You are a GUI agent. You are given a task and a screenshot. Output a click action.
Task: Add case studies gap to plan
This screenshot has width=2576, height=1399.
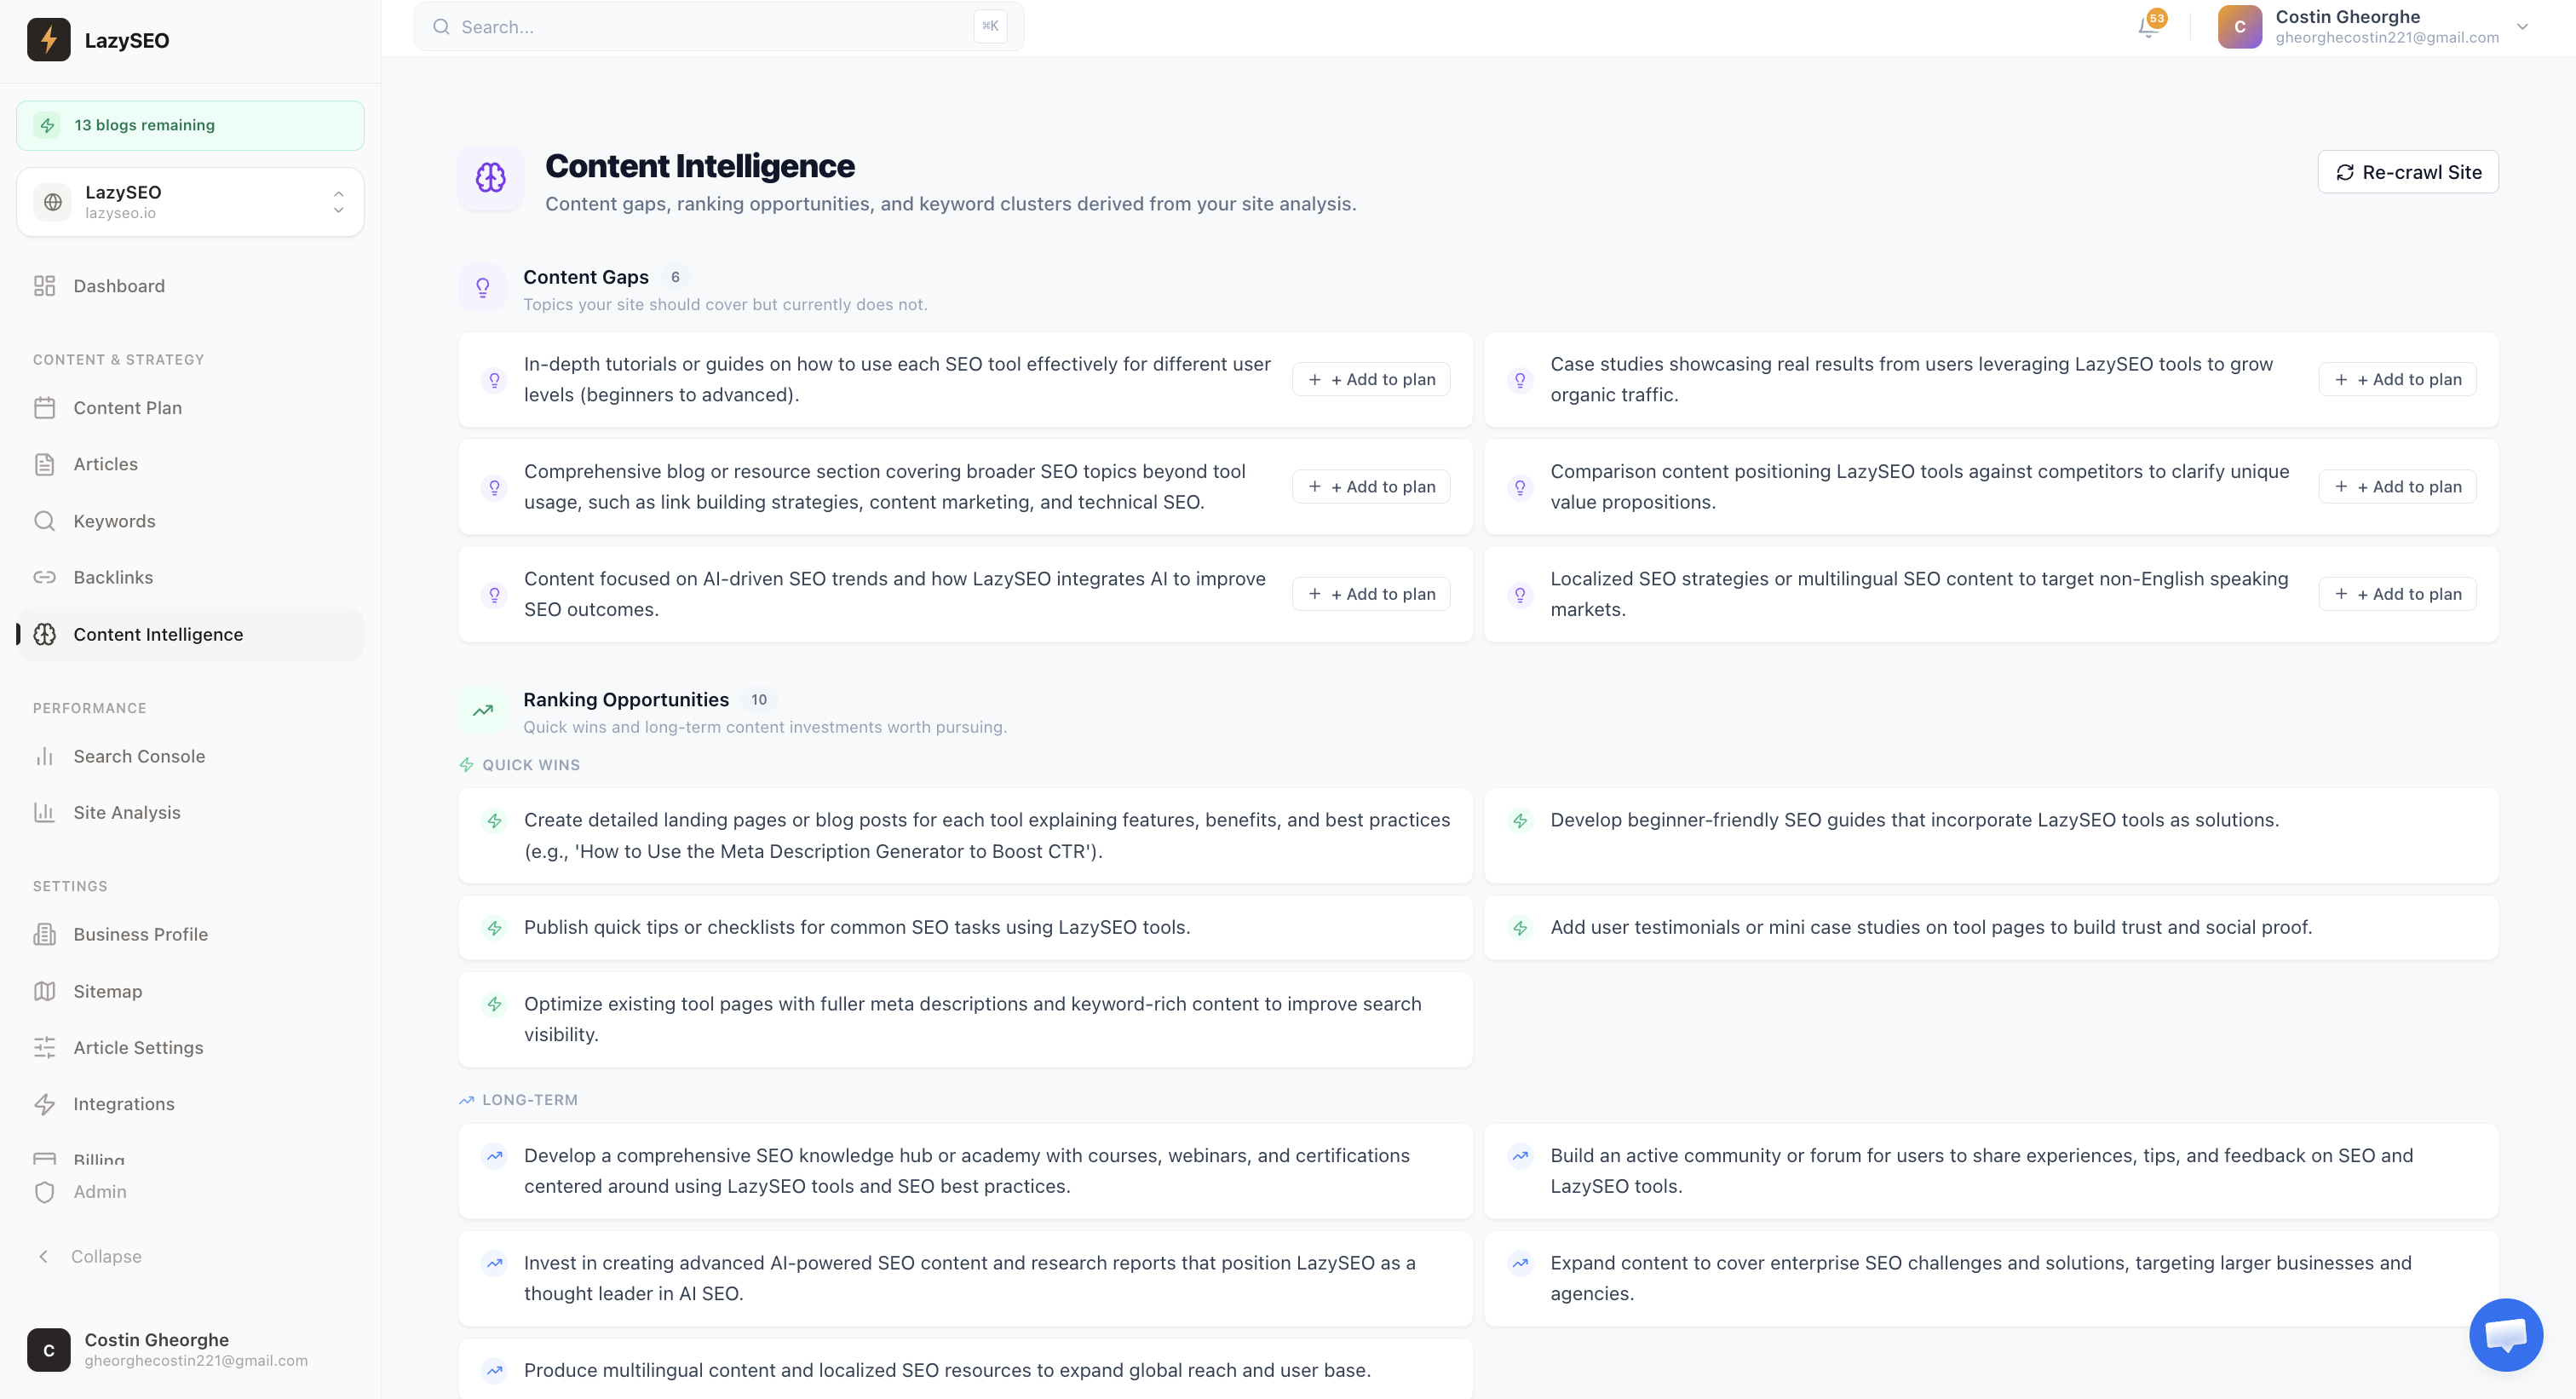tap(2397, 379)
